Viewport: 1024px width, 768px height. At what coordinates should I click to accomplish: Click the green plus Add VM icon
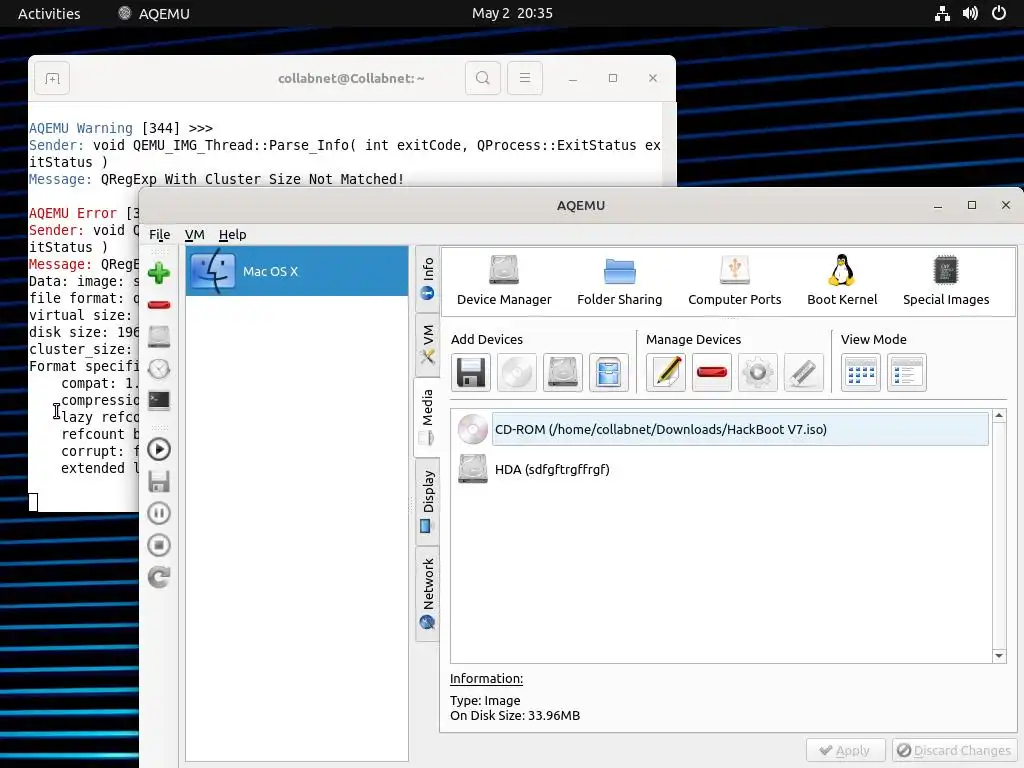(159, 273)
